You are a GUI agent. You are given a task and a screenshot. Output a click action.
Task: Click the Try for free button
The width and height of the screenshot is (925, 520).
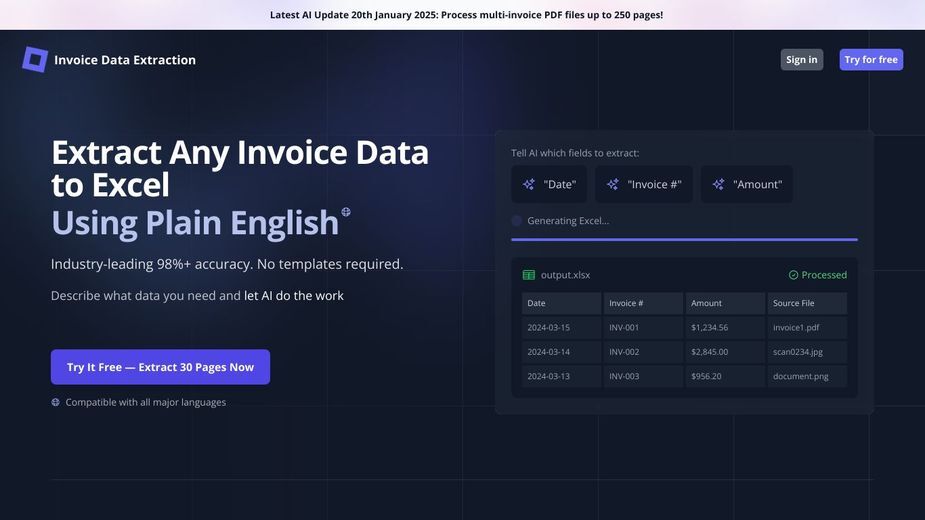[x=871, y=60]
